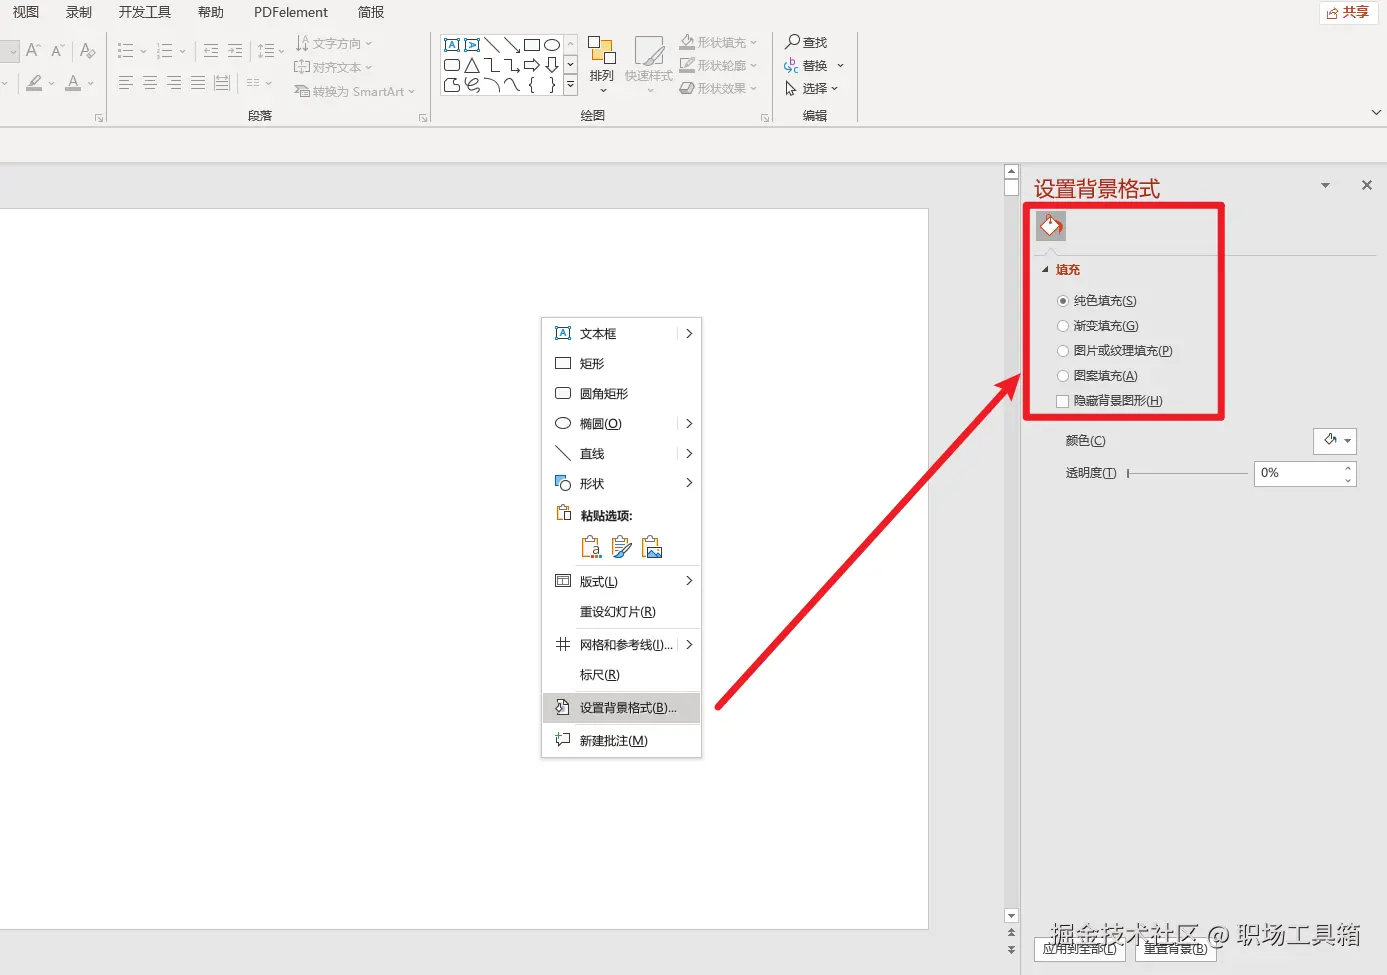Expand shapes gallery more button
The height and width of the screenshot is (975, 1387).
pos(570,85)
